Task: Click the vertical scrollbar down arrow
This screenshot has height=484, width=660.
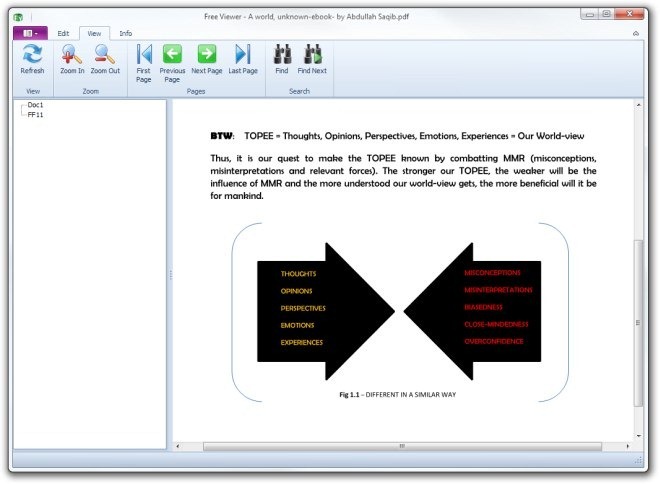Action: click(639, 436)
